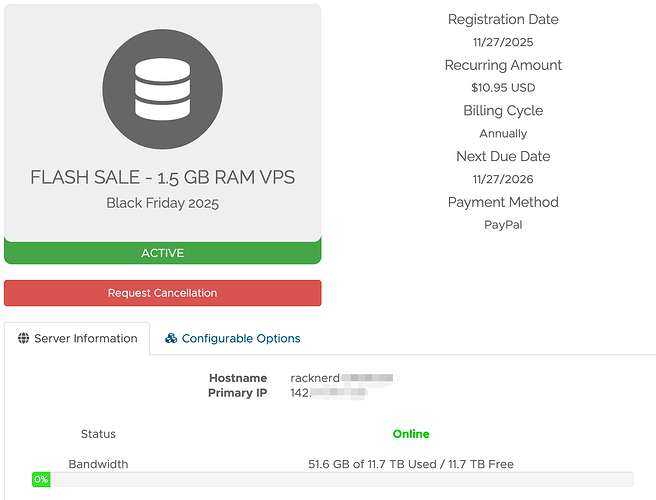Click the Status label
The height and width of the screenshot is (500, 656).
point(98,434)
